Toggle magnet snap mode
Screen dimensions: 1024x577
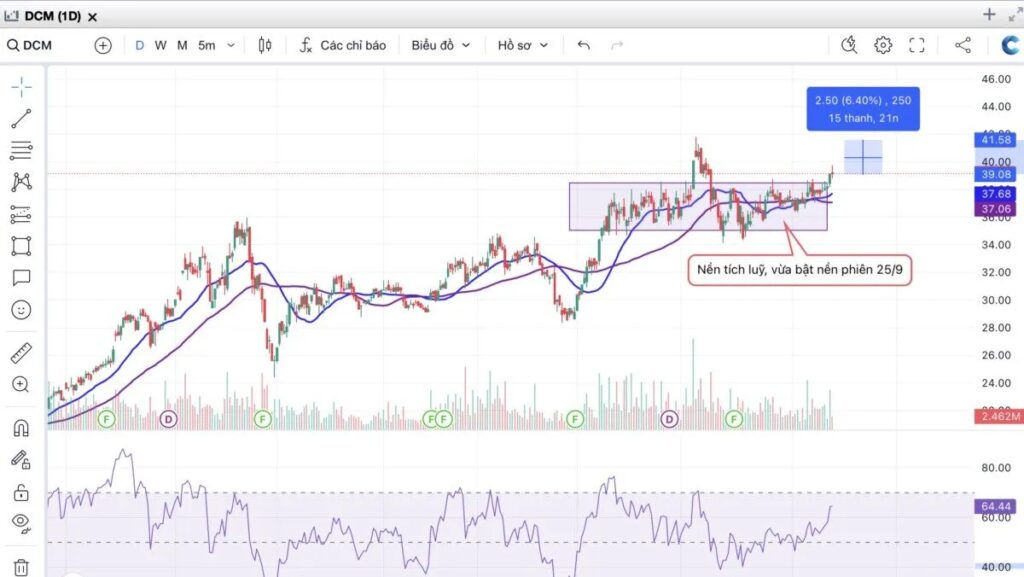(x=21, y=428)
